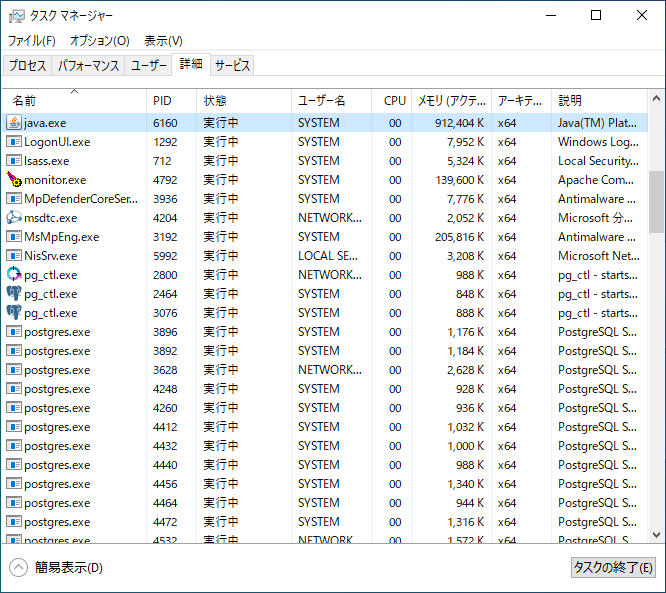Click the Java(TM) Plat... description cell

[x=597, y=123]
